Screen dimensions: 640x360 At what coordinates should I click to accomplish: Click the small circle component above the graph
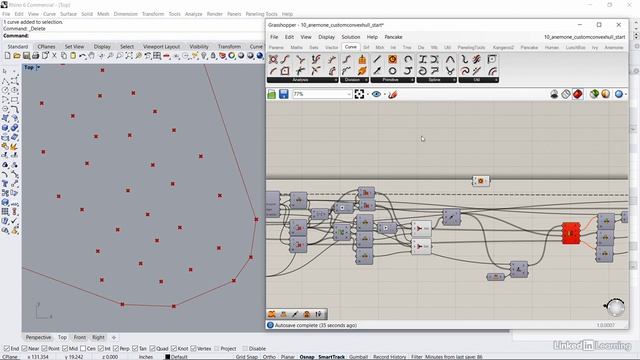click(x=481, y=181)
